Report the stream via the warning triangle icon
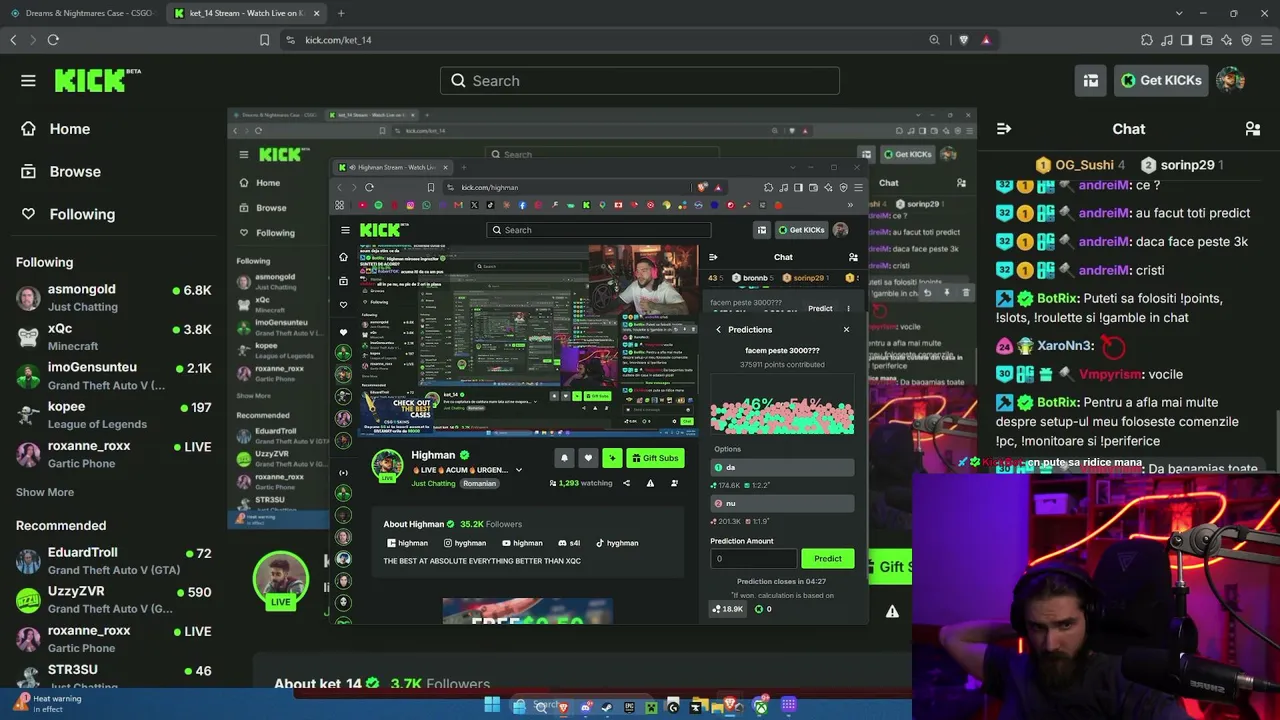Viewport: 1280px width, 720px height. pyautogui.click(x=892, y=612)
